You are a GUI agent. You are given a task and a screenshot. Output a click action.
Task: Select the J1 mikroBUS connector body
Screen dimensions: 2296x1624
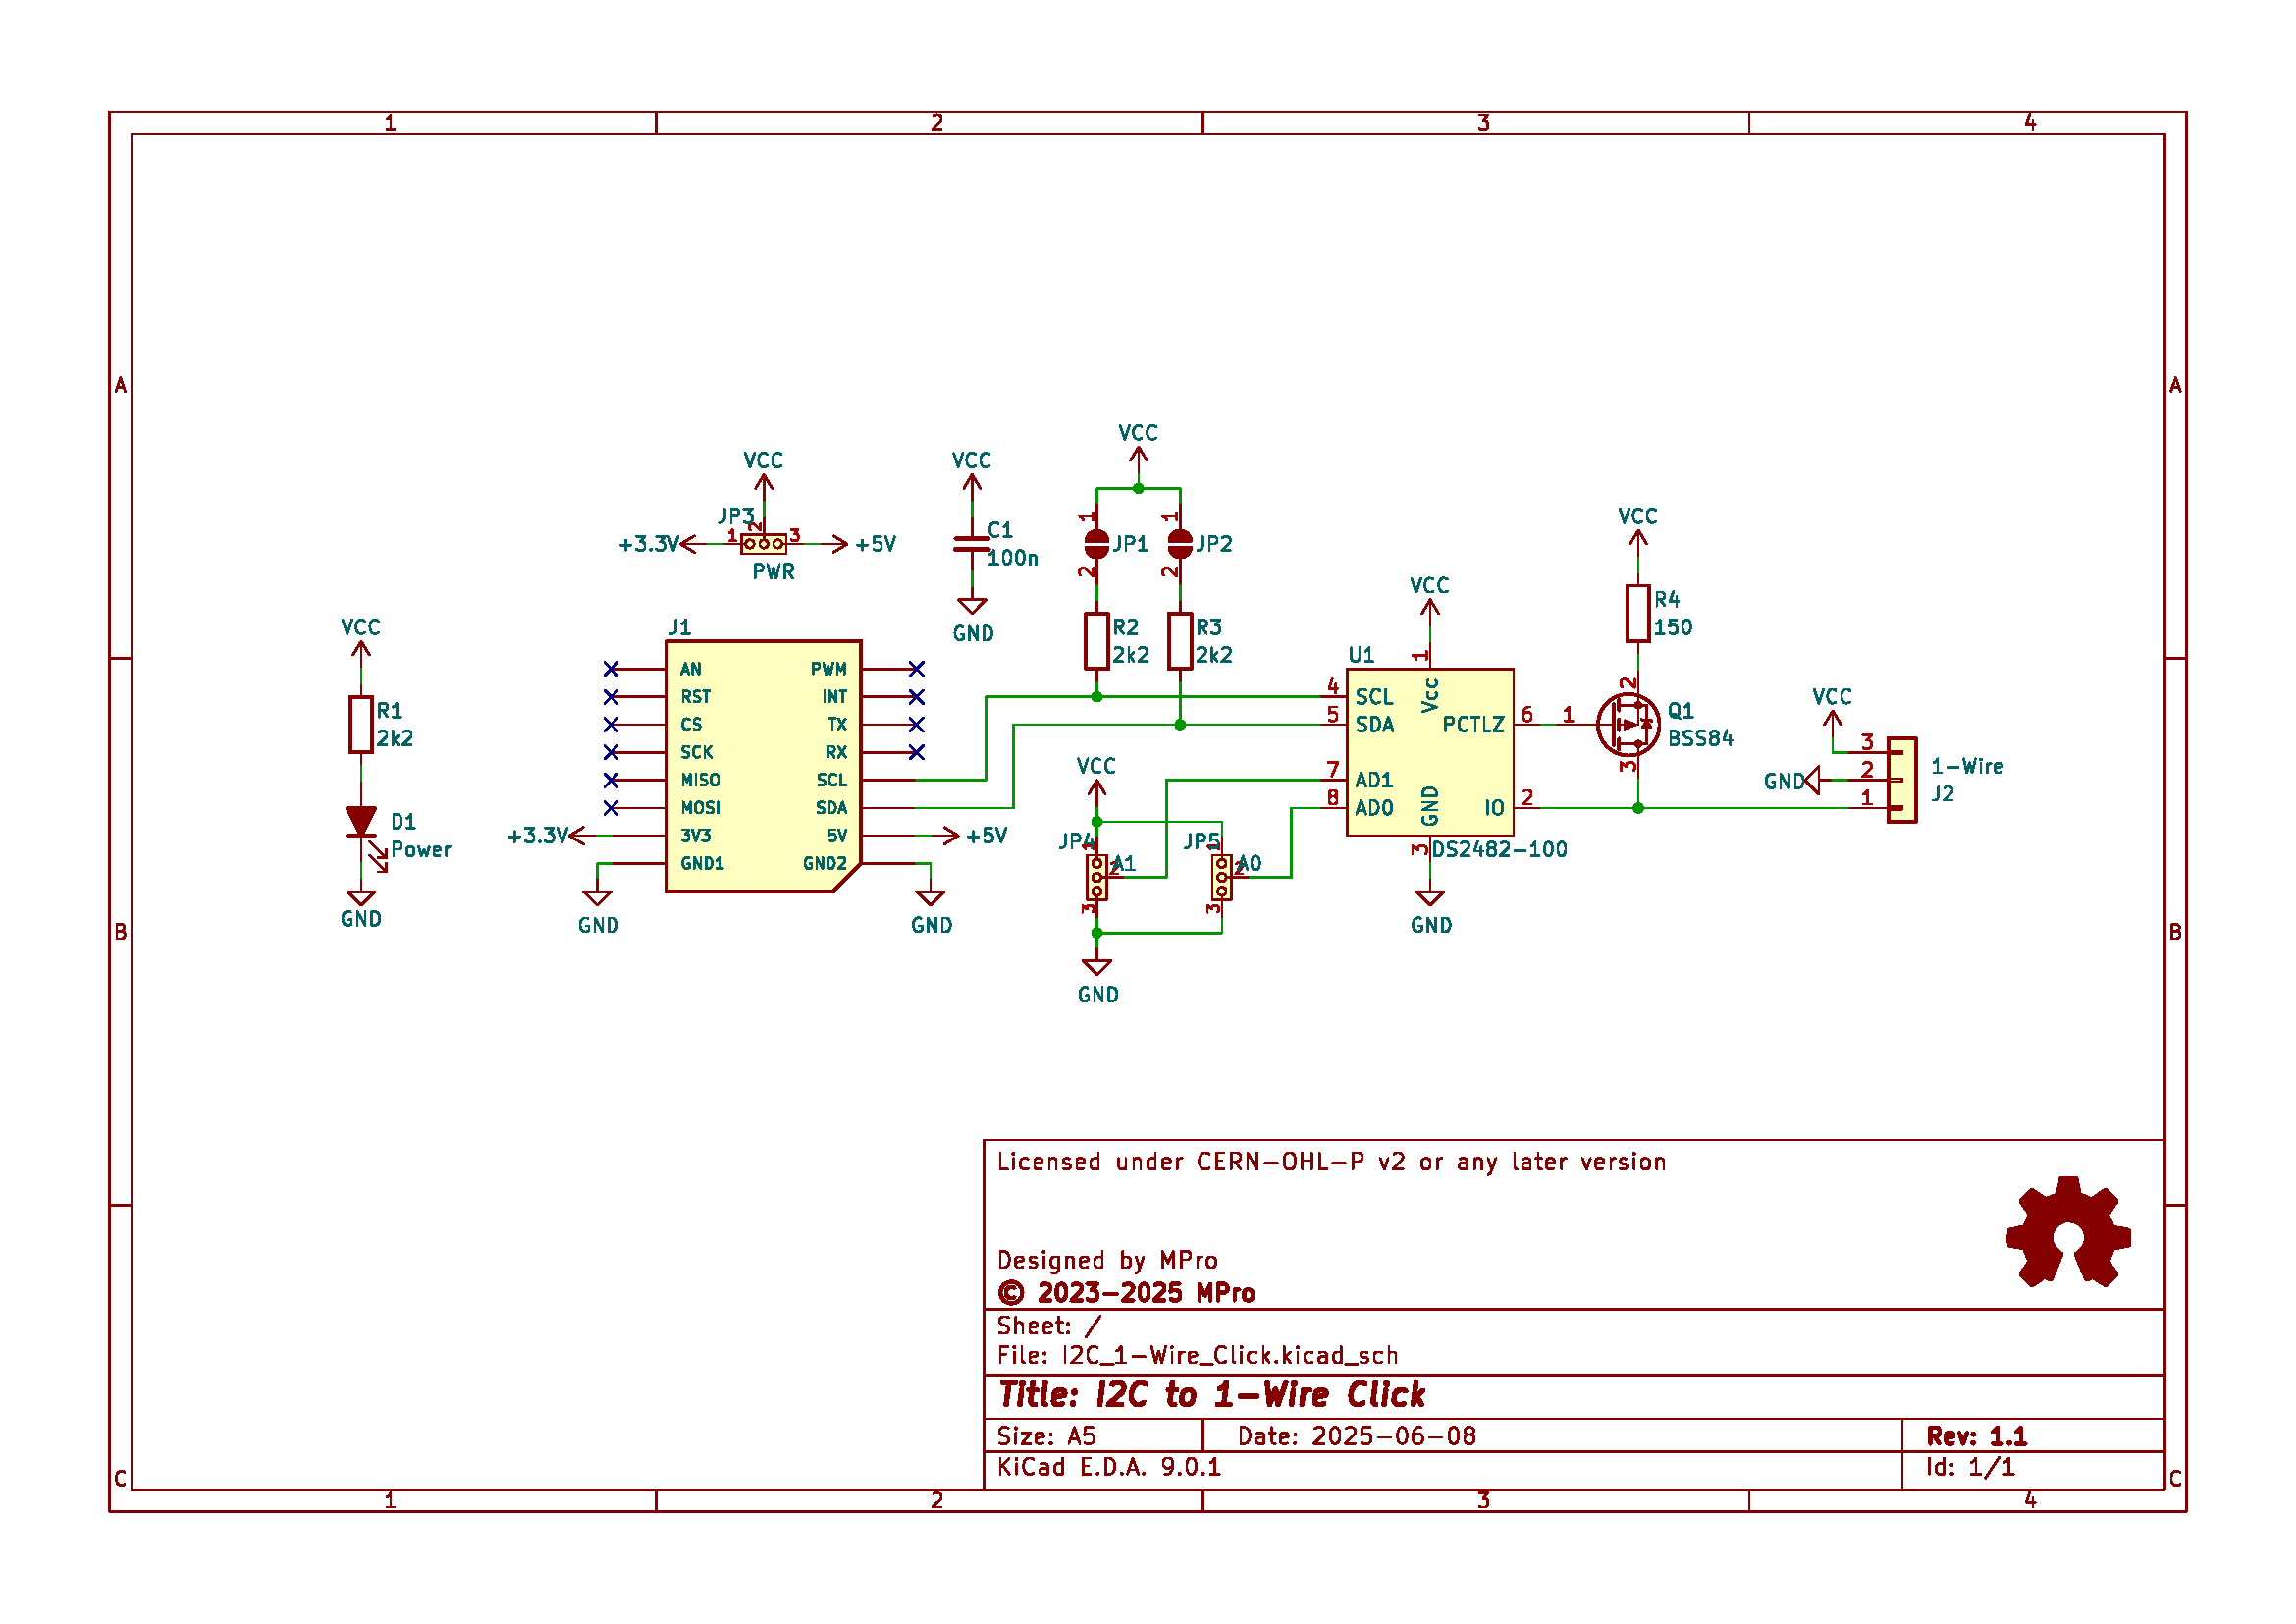coord(764,766)
